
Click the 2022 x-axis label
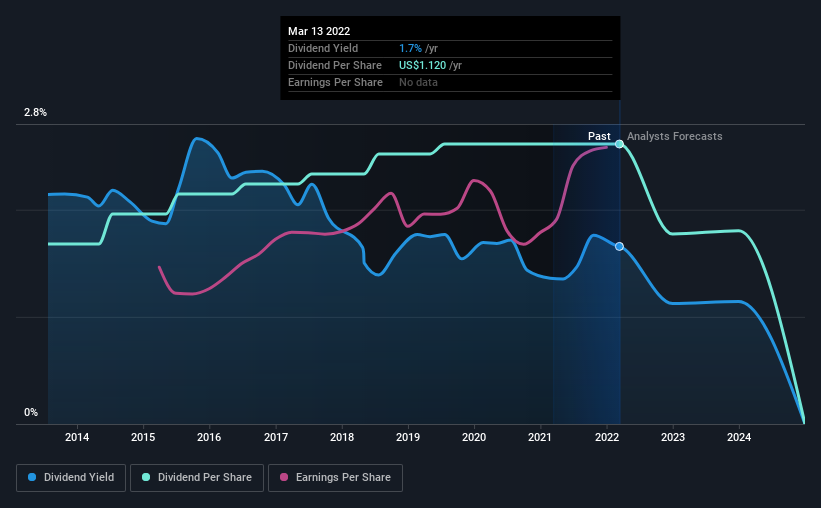tap(607, 437)
